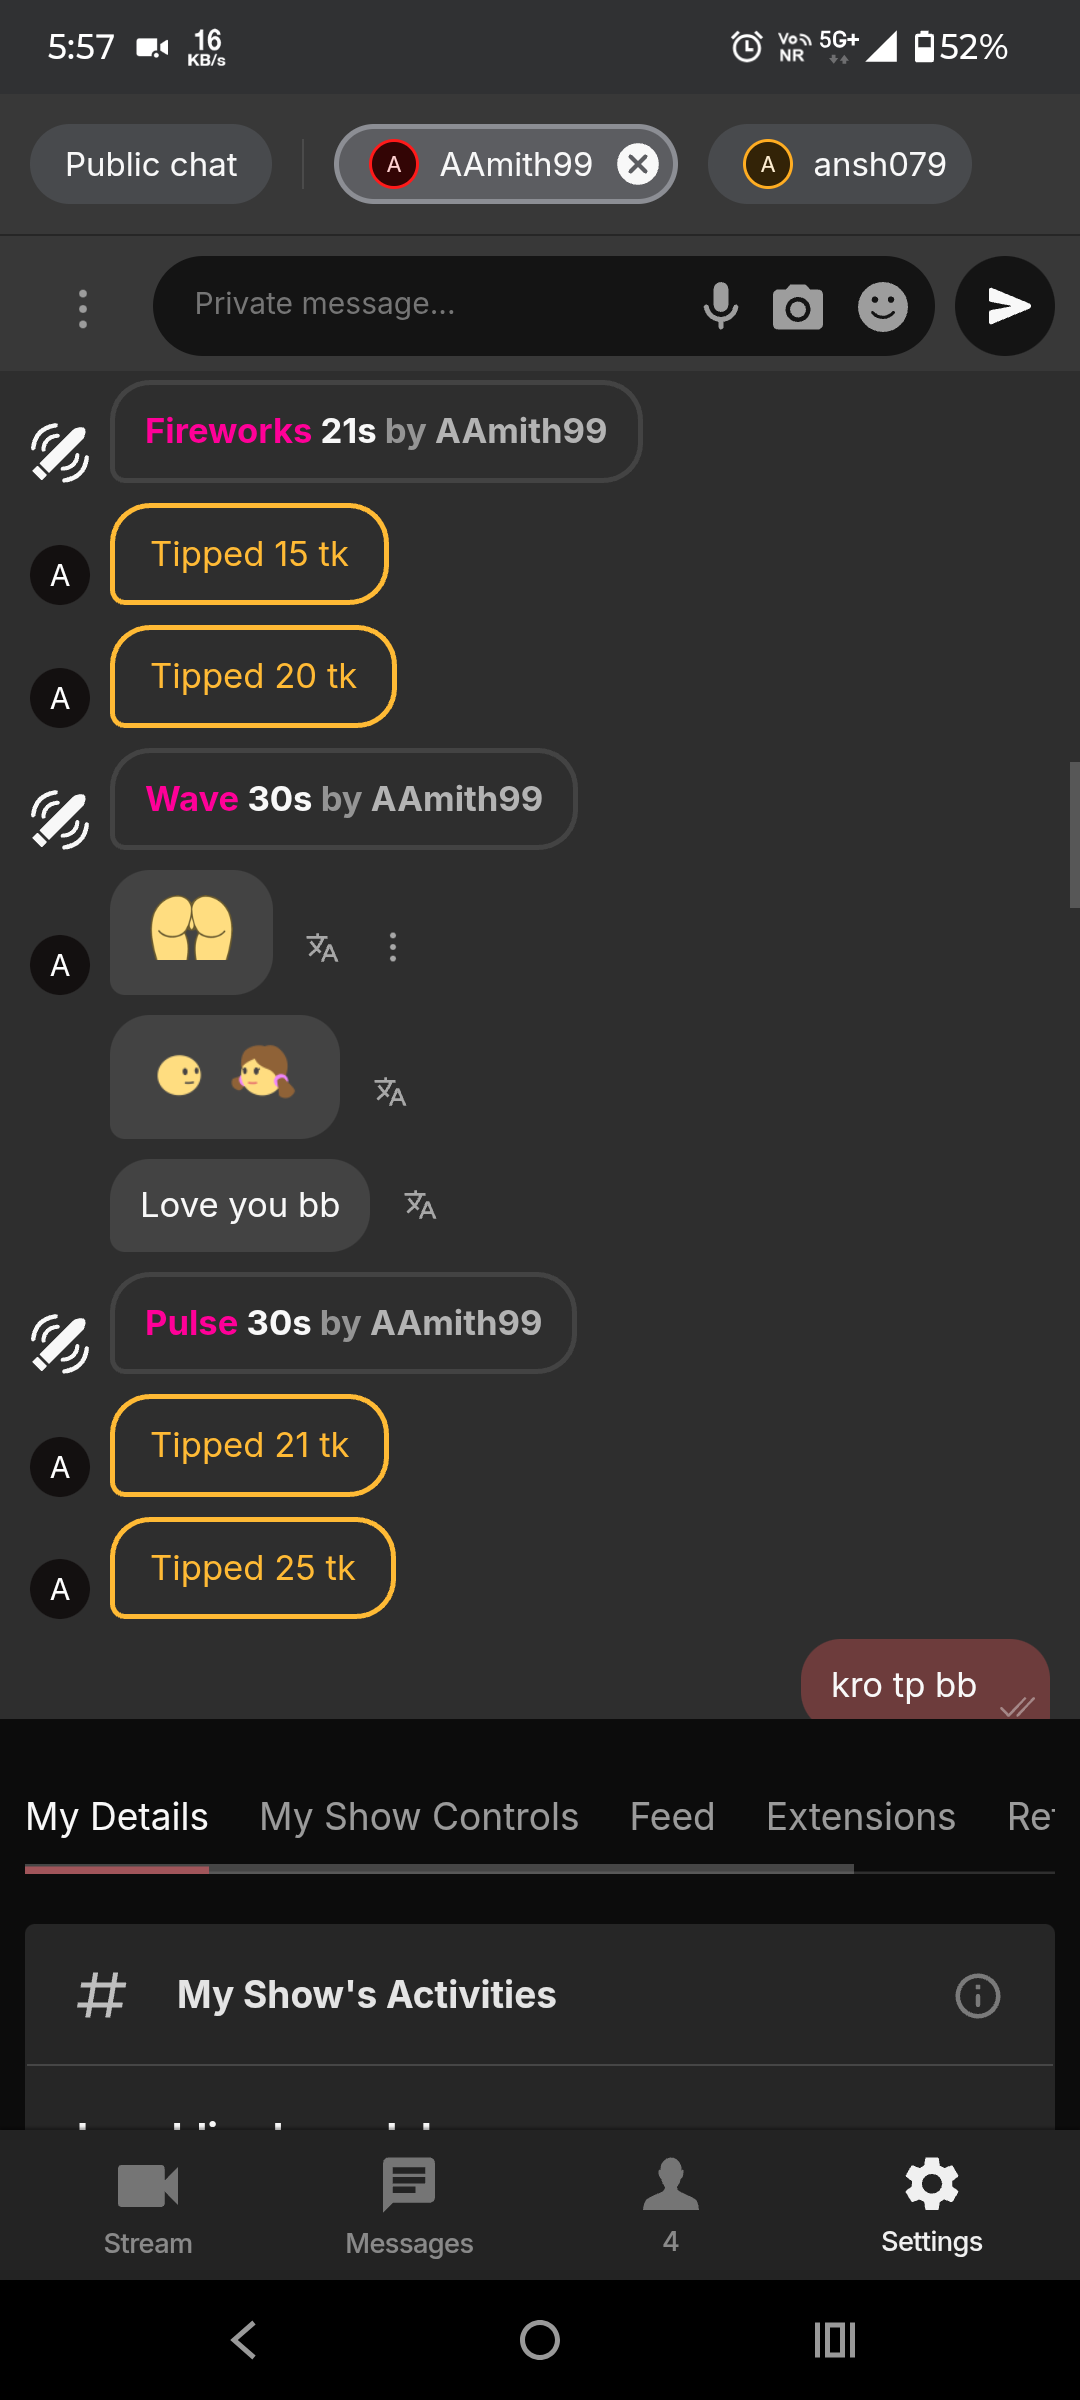Image resolution: width=1080 pixels, height=2400 pixels.
Task: Switch to My Show Controls tab
Action: [x=419, y=1817]
